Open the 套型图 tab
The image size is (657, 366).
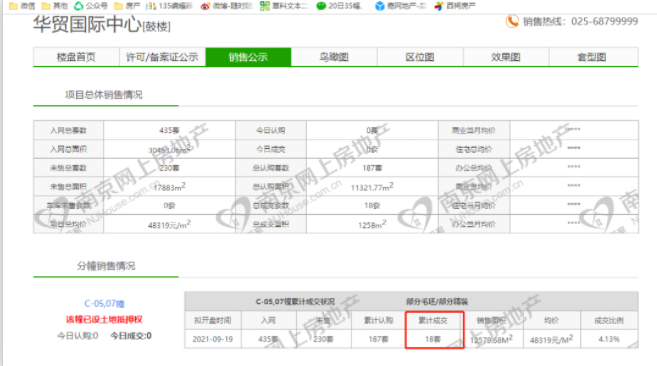pos(593,57)
